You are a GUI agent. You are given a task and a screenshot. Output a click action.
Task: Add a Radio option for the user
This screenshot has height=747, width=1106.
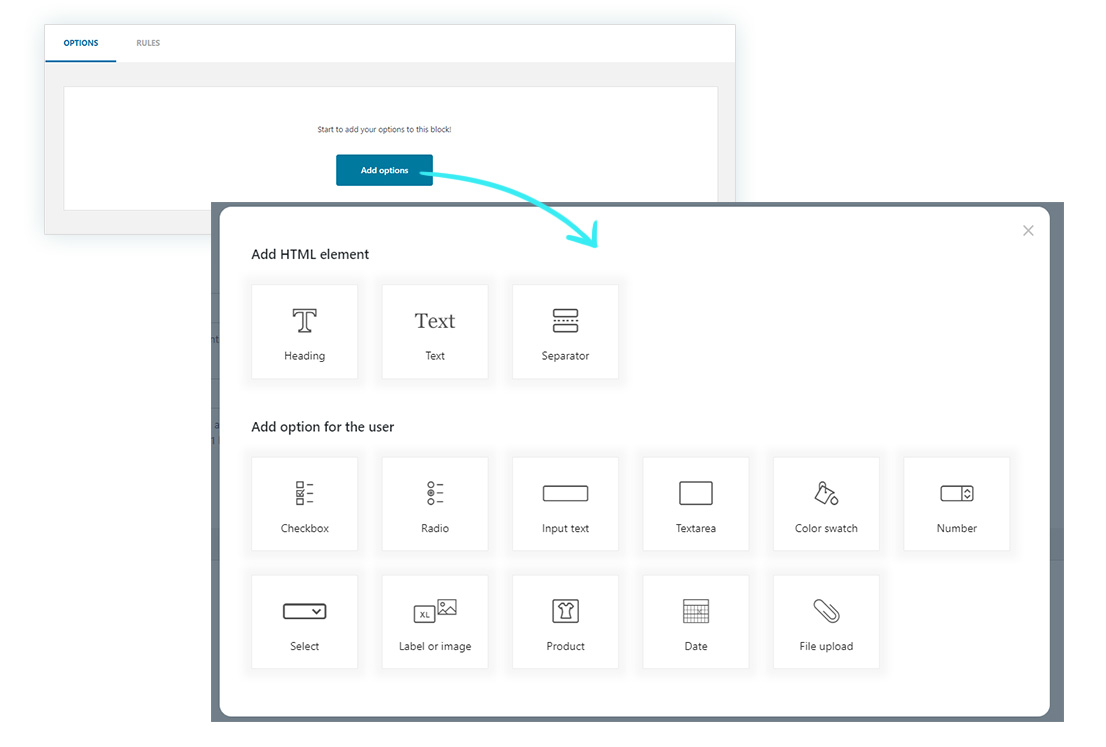434,503
